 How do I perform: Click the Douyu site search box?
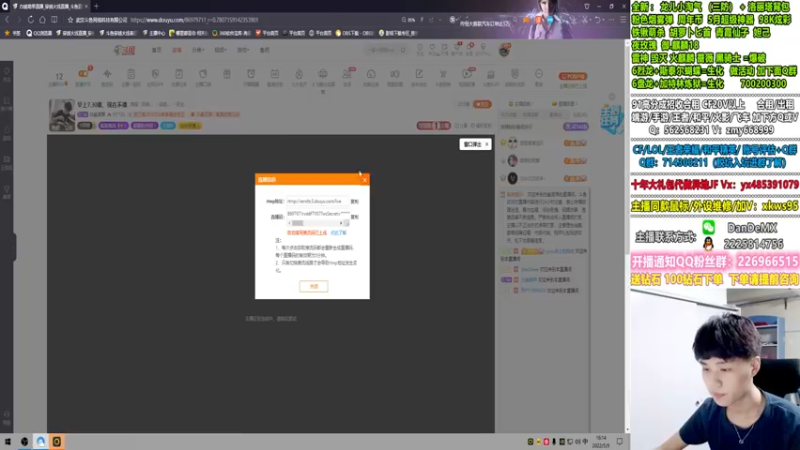coord(386,50)
